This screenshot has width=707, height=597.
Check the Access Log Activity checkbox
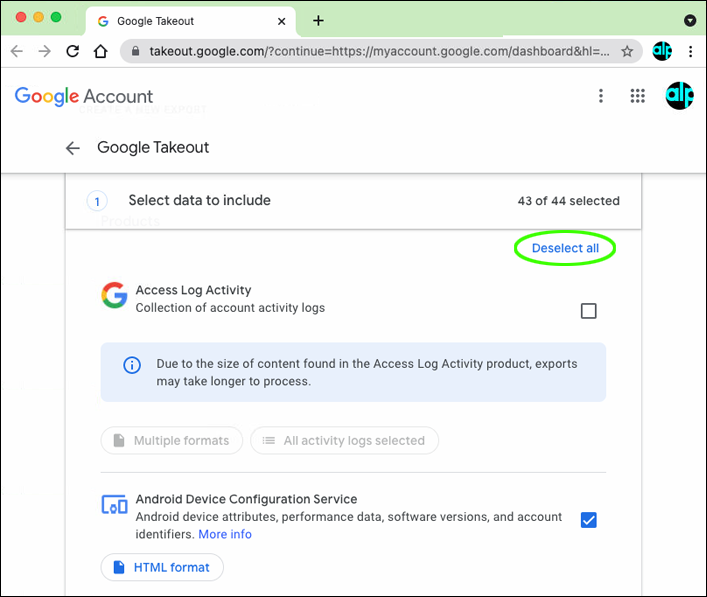point(589,311)
